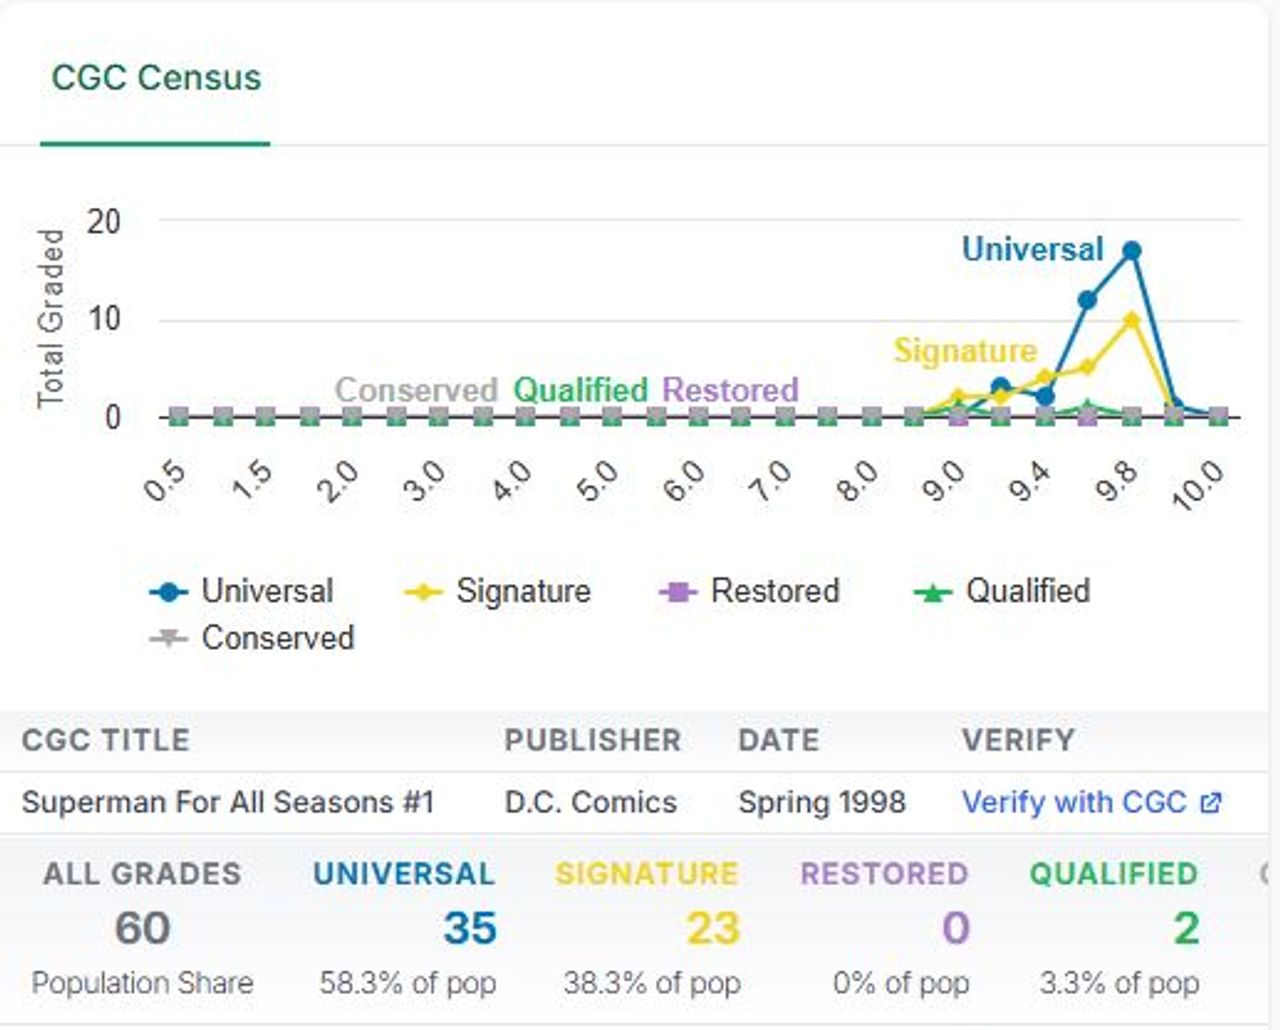Click the Verify with CGC link
This screenshot has width=1280, height=1030.
pyautogui.click(x=1073, y=802)
